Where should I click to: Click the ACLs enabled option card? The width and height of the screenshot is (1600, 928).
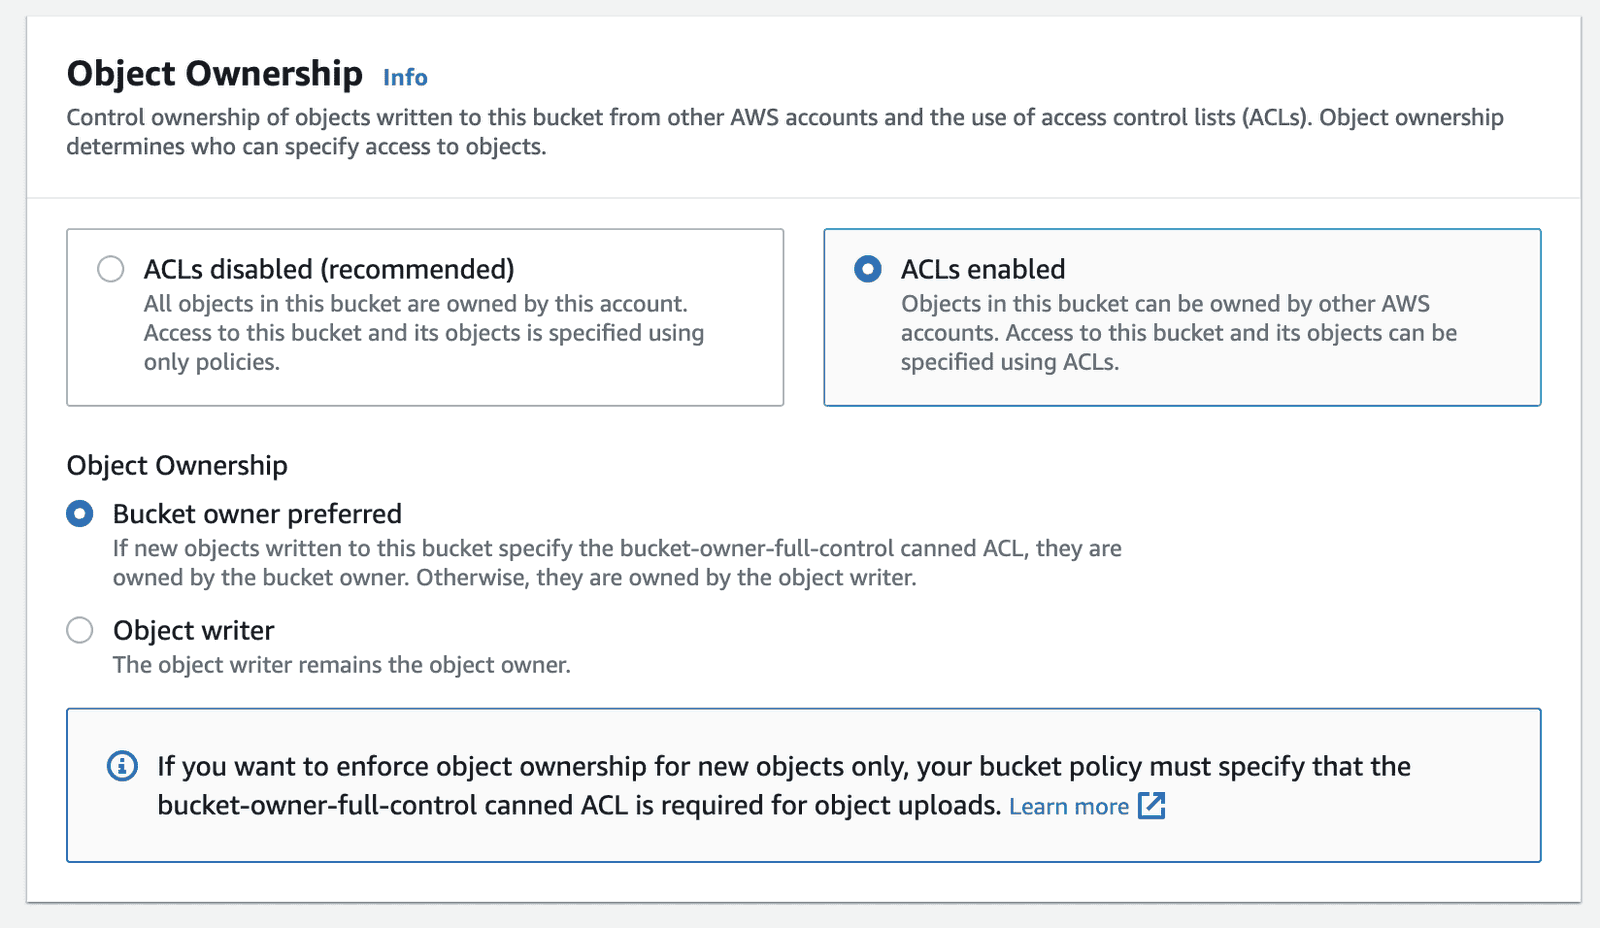click(1182, 317)
